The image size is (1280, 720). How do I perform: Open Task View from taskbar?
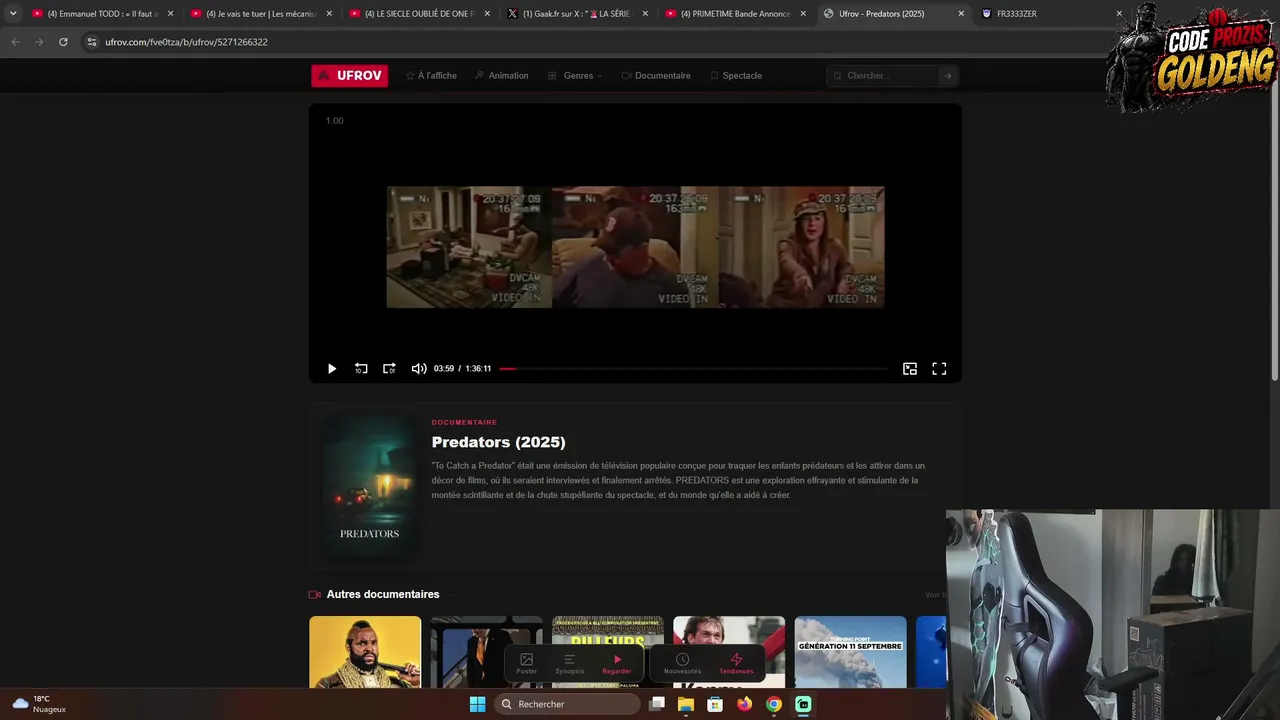(657, 704)
